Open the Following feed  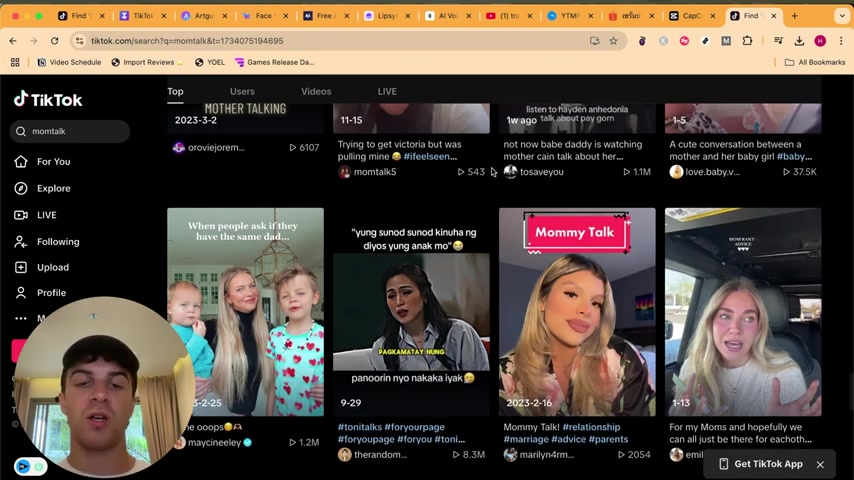(57, 242)
